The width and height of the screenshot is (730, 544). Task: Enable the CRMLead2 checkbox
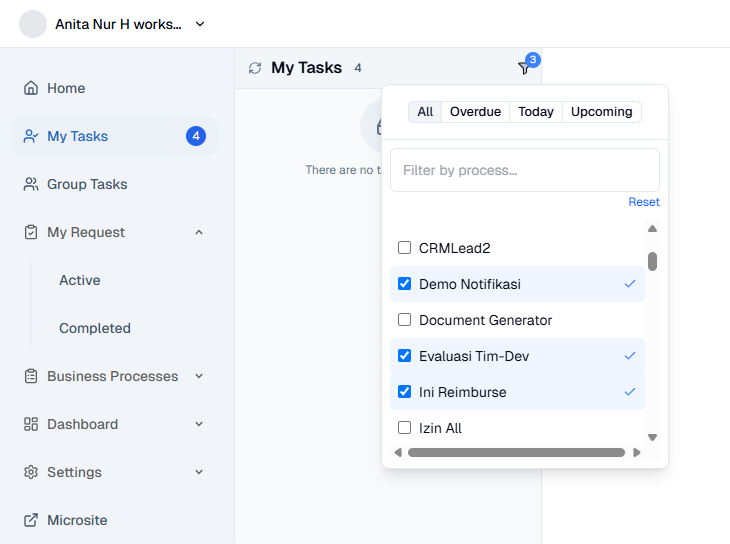pos(405,248)
